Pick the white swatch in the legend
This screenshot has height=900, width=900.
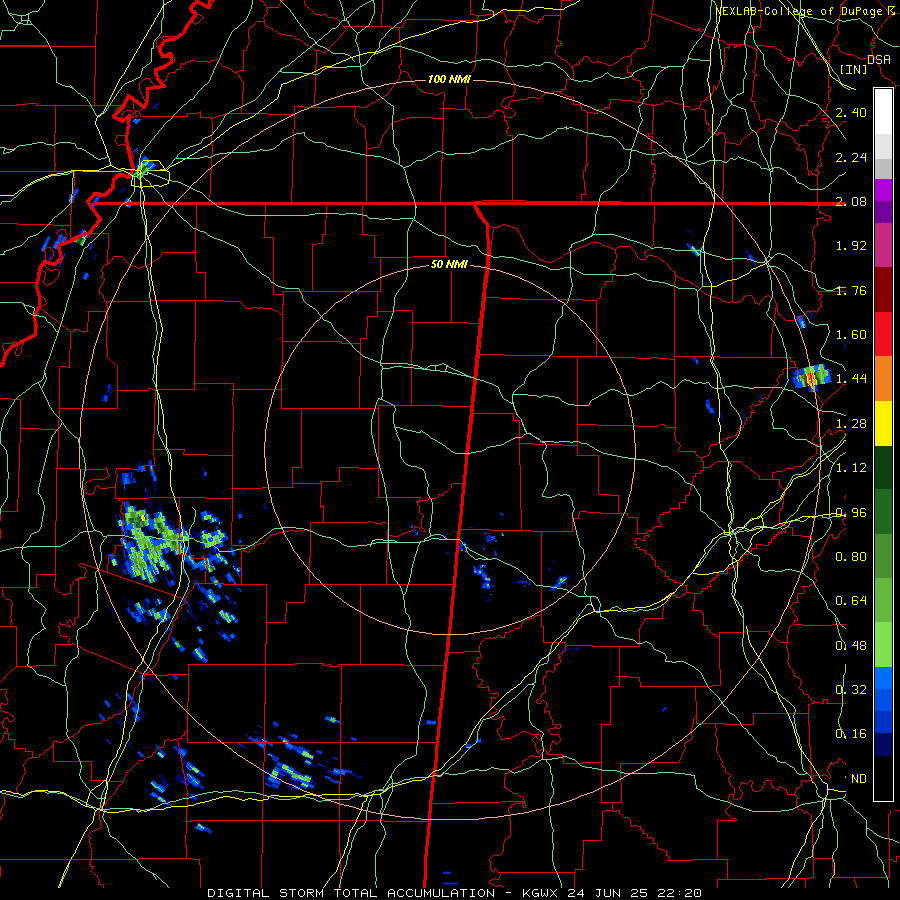point(883,112)
